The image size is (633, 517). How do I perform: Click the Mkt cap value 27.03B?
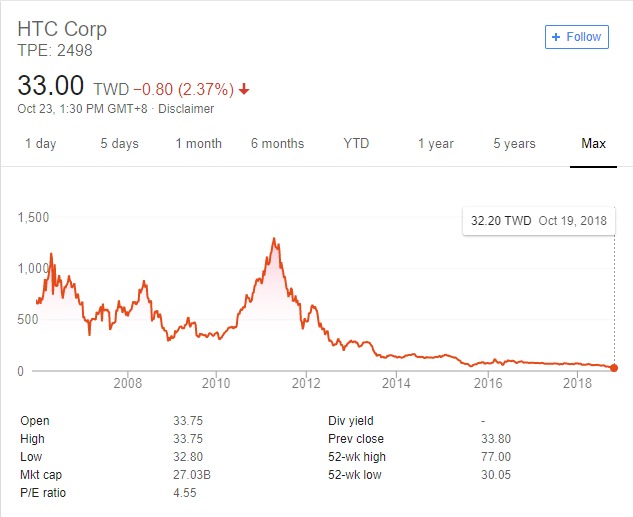pos(192,475)
